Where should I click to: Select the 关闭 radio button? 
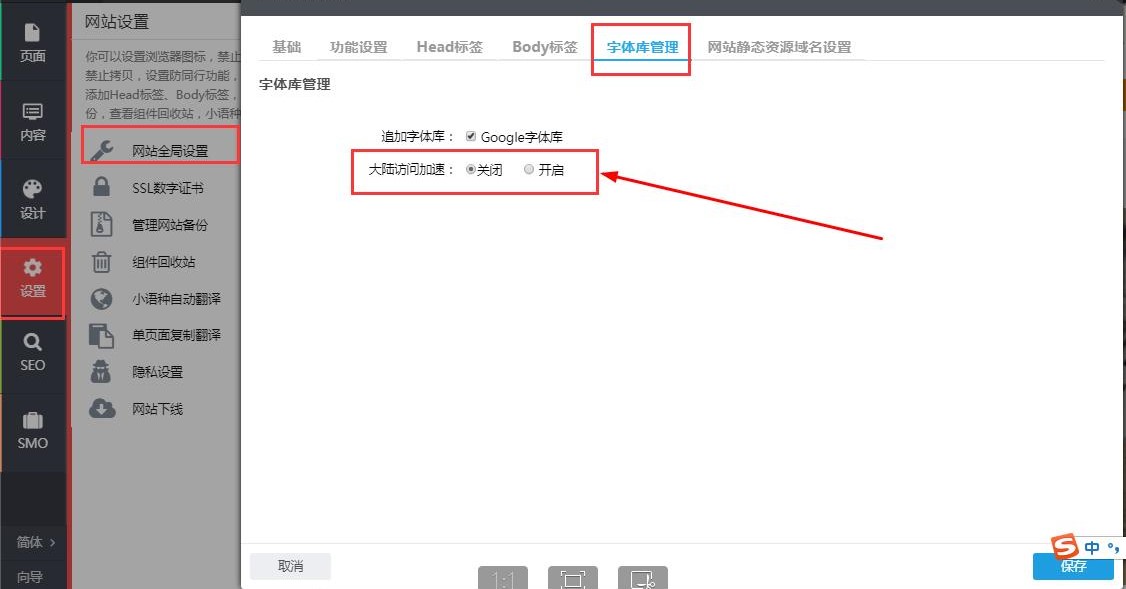pos(471,170)
